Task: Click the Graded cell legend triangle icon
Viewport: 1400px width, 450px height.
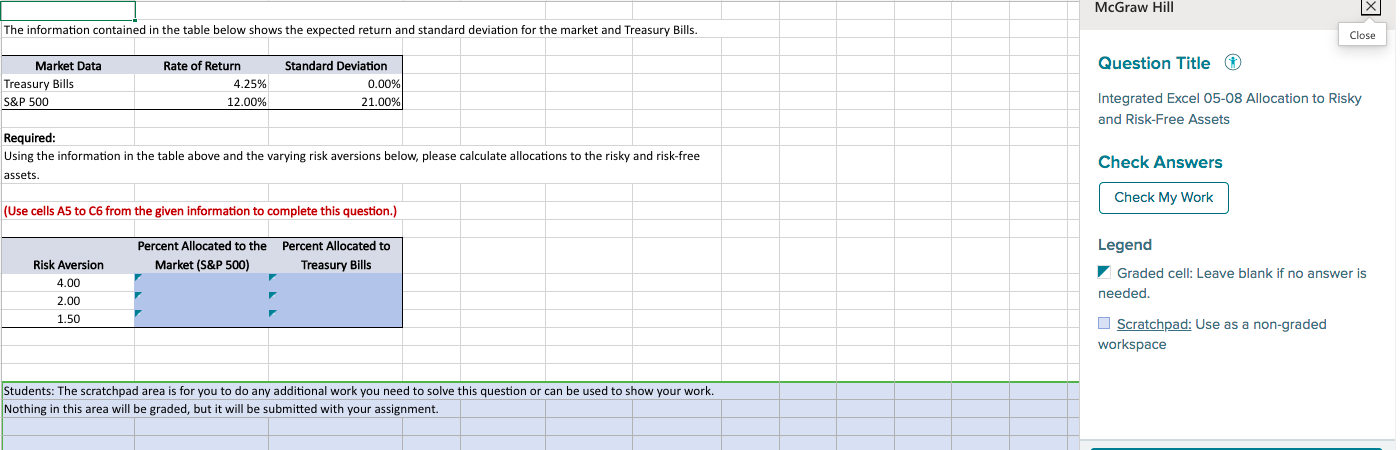Action: click(x=1104, y=273)
